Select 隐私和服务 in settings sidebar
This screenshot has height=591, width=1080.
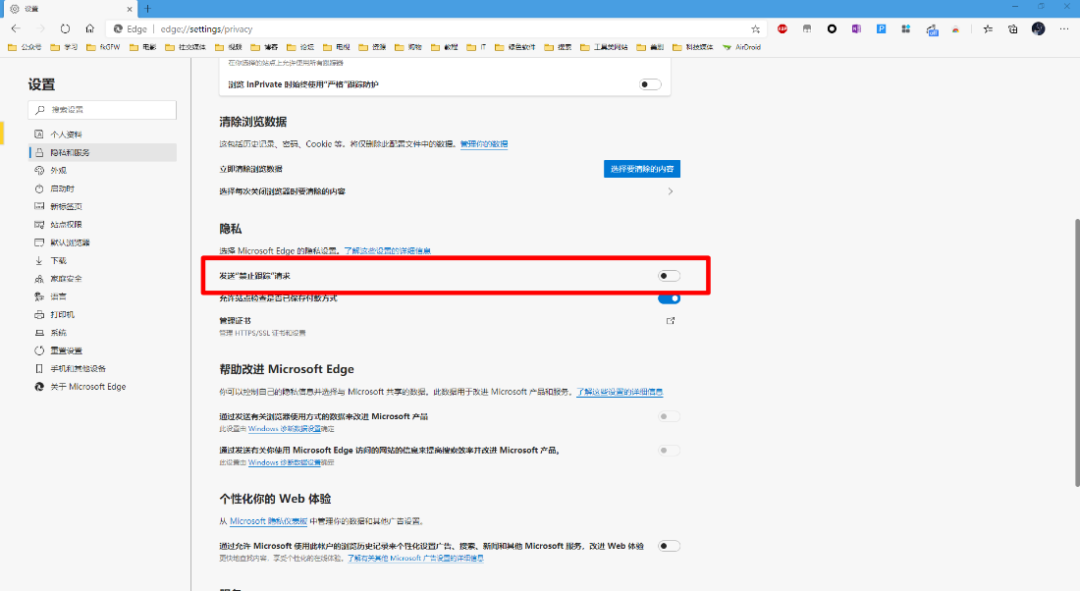pos(103,152)
